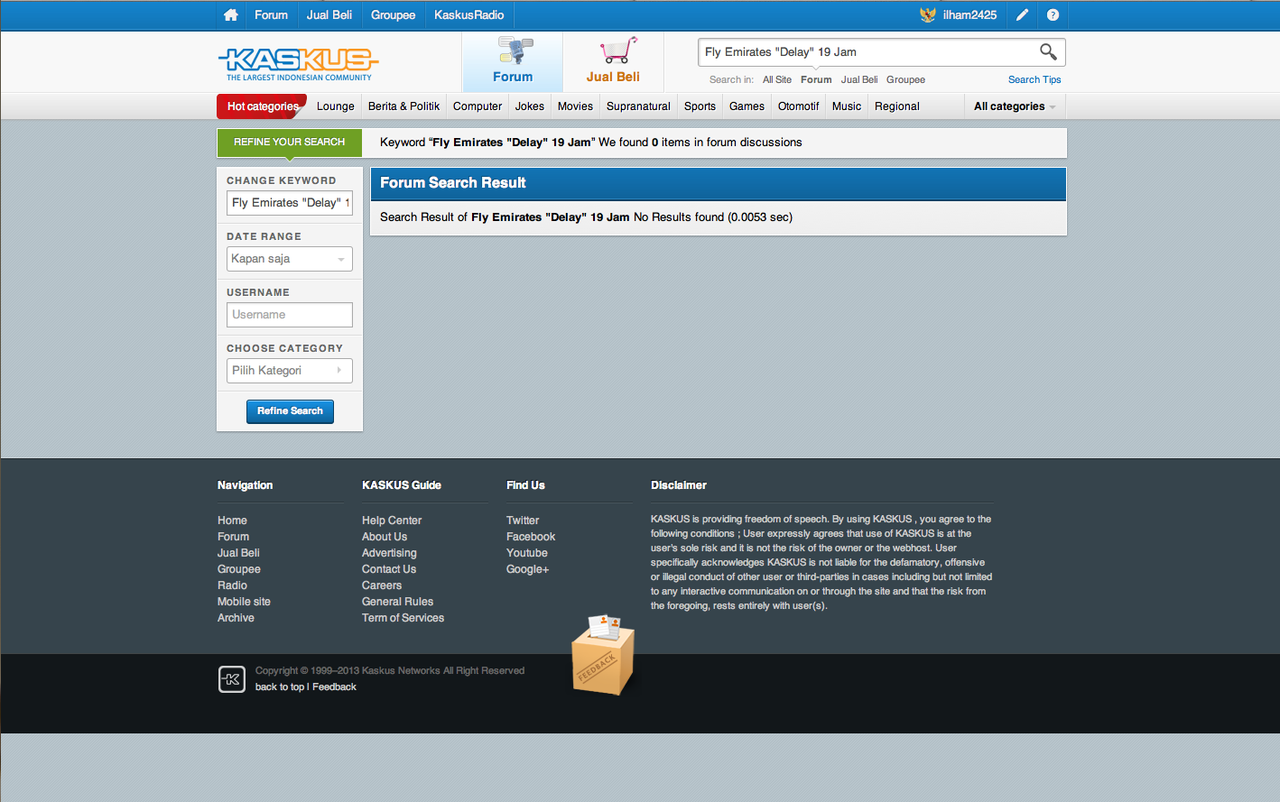The height and width of the screenshot is (802, 1280).
Task: Open the Computer category
Action: [x=477, y=106]
